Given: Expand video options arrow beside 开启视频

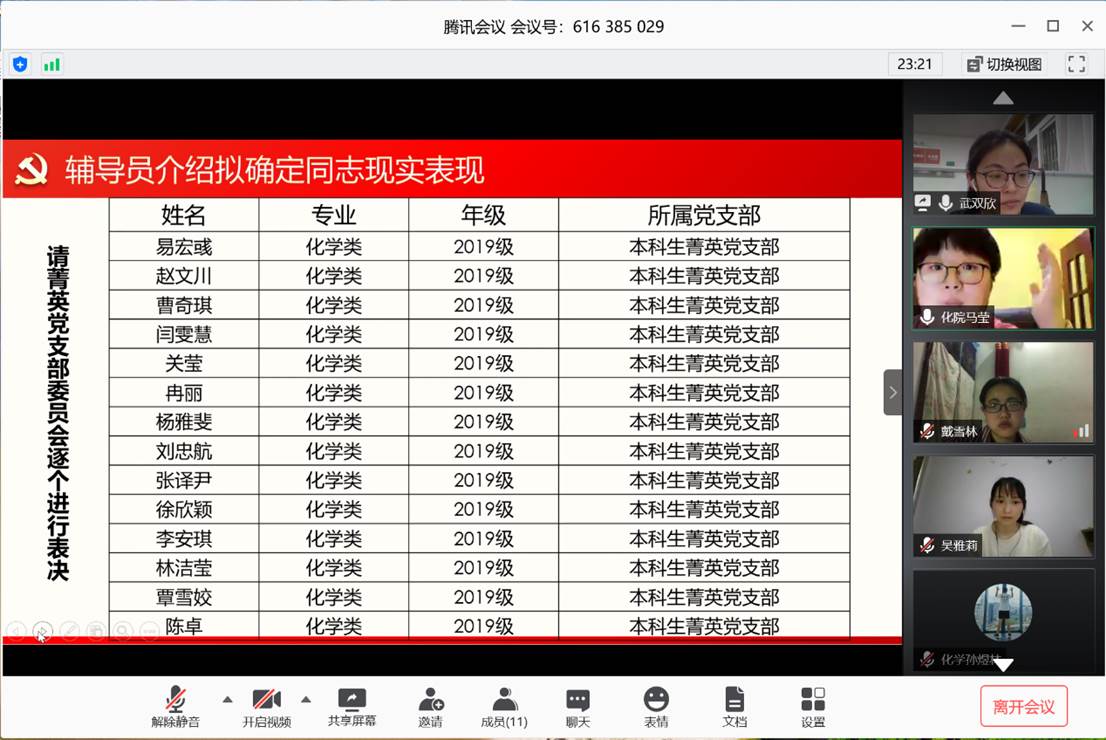Looking at the screenshot, I should [306, 699].
